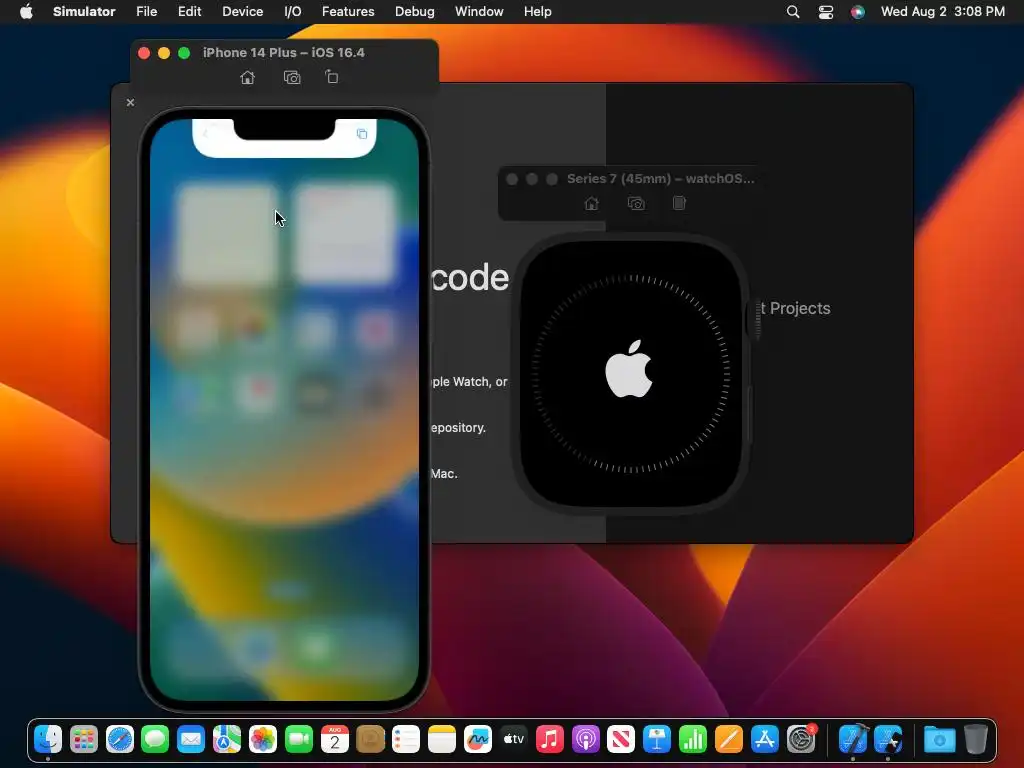The height and width of the screenshot is (768, 1024).
Task: Click the watch's Digital Crown
Action: tap(756, 320)
